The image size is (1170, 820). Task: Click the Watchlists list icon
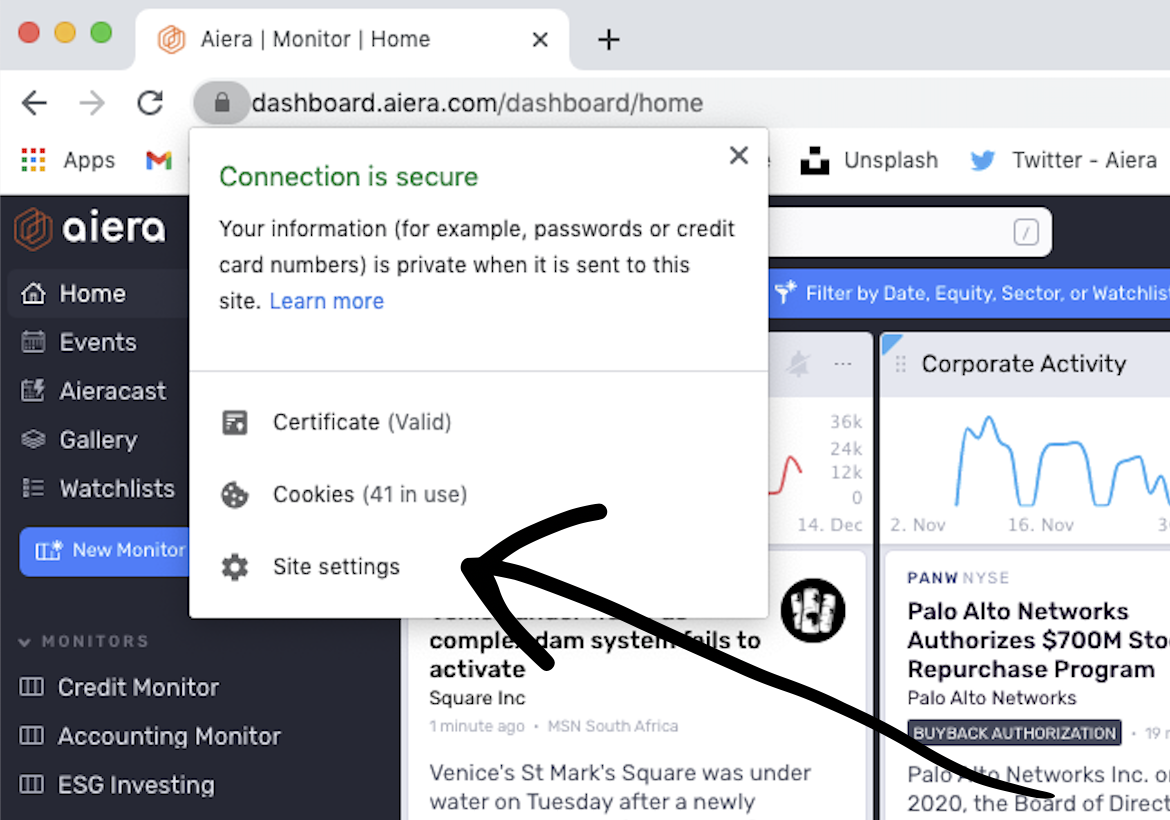(x=34, y=488)
